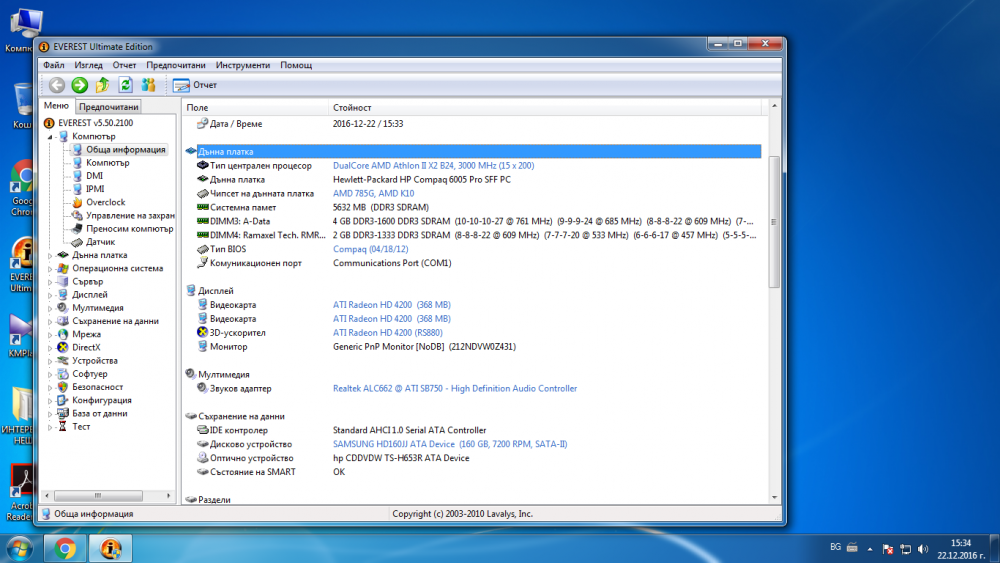Open the Инструменти menu
Screen dimensions: 1000x563
tap(242, 65)
